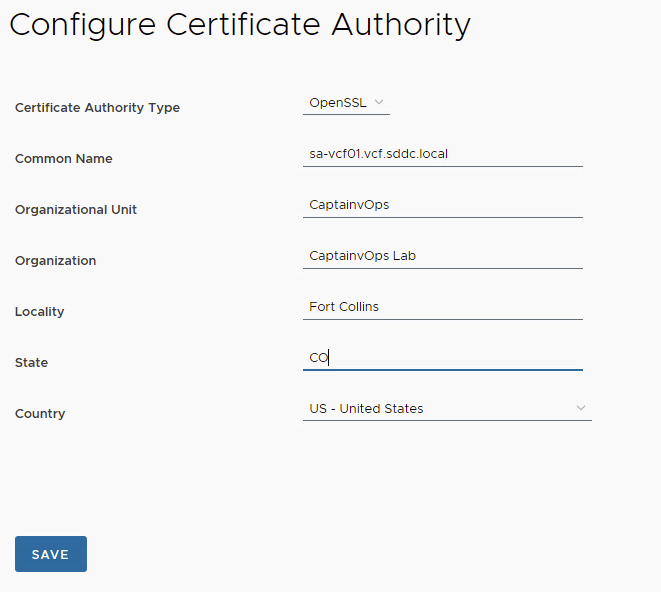Click the 'Locality' label

pos(39,312)
